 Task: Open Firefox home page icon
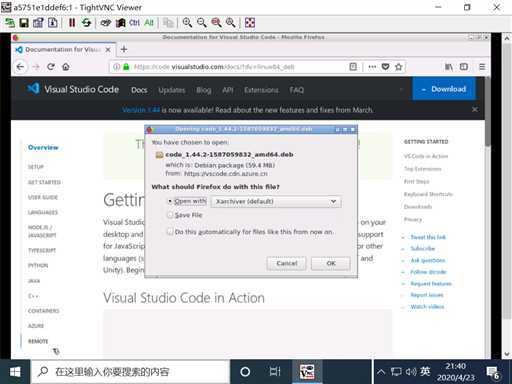[66, 67]
